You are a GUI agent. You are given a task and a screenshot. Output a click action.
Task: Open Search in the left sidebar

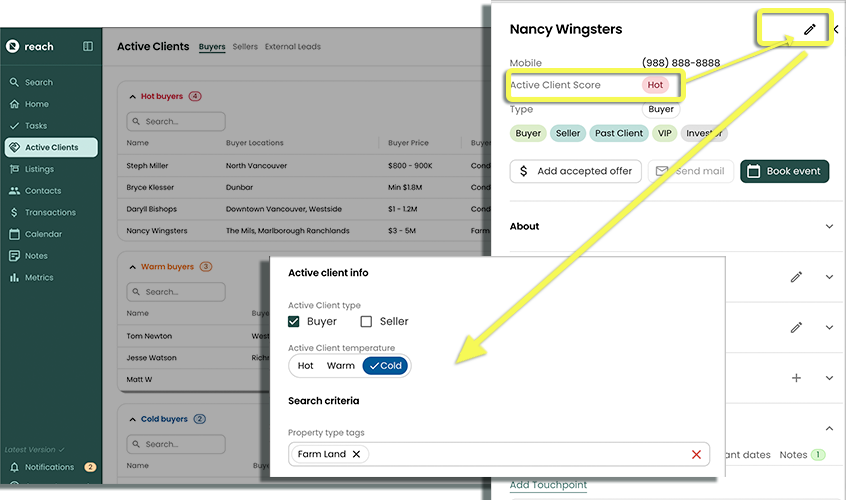point(39,82)
